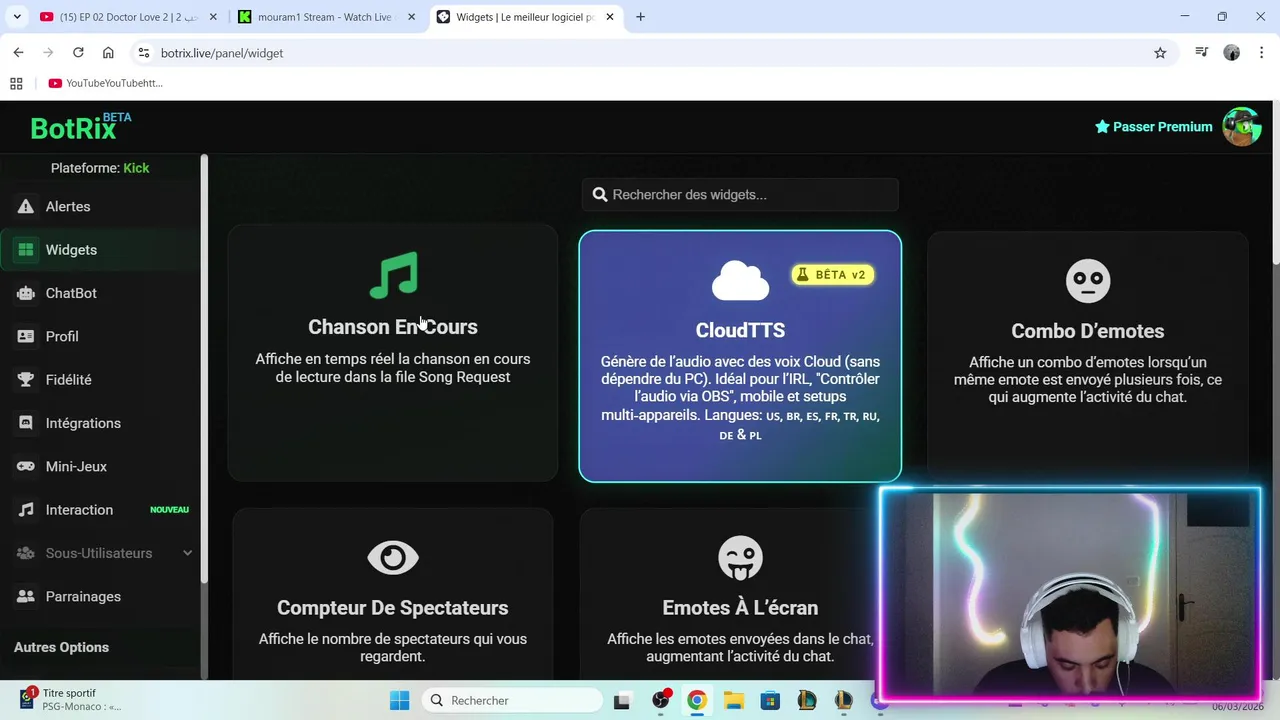Click the botrix.live address bar URL
Screen dimensions: 1280x720
(x=222, y=53)
